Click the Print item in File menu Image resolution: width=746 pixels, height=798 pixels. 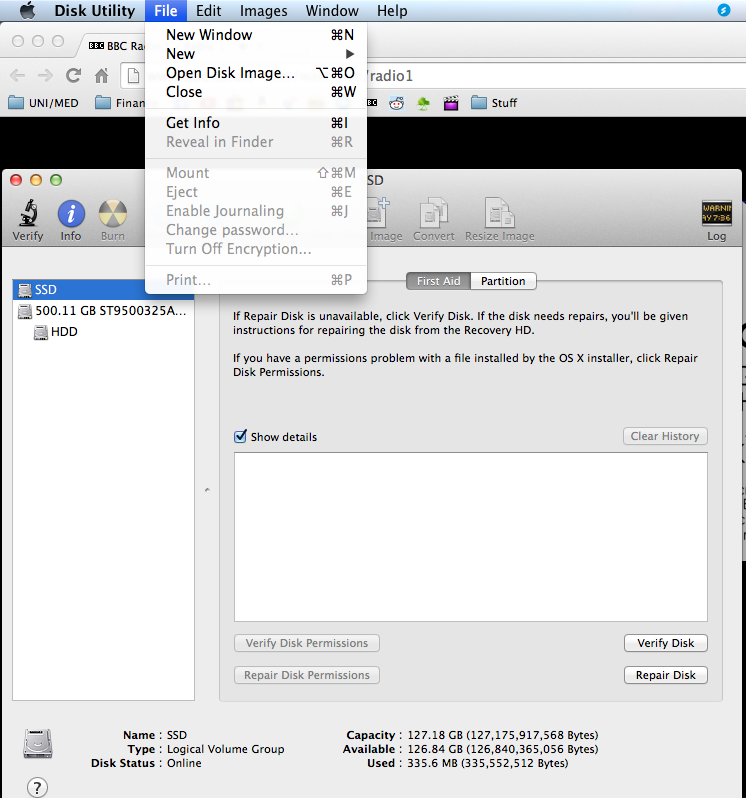(256, 279)
